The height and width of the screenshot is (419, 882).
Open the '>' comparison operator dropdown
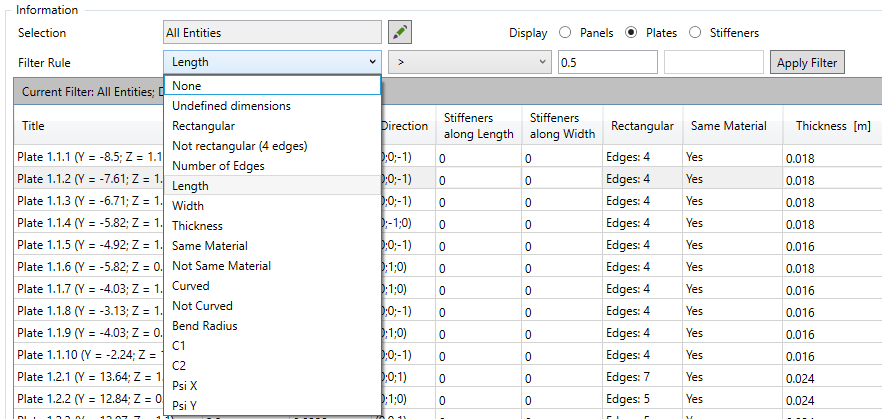click(x=470, y=62)
